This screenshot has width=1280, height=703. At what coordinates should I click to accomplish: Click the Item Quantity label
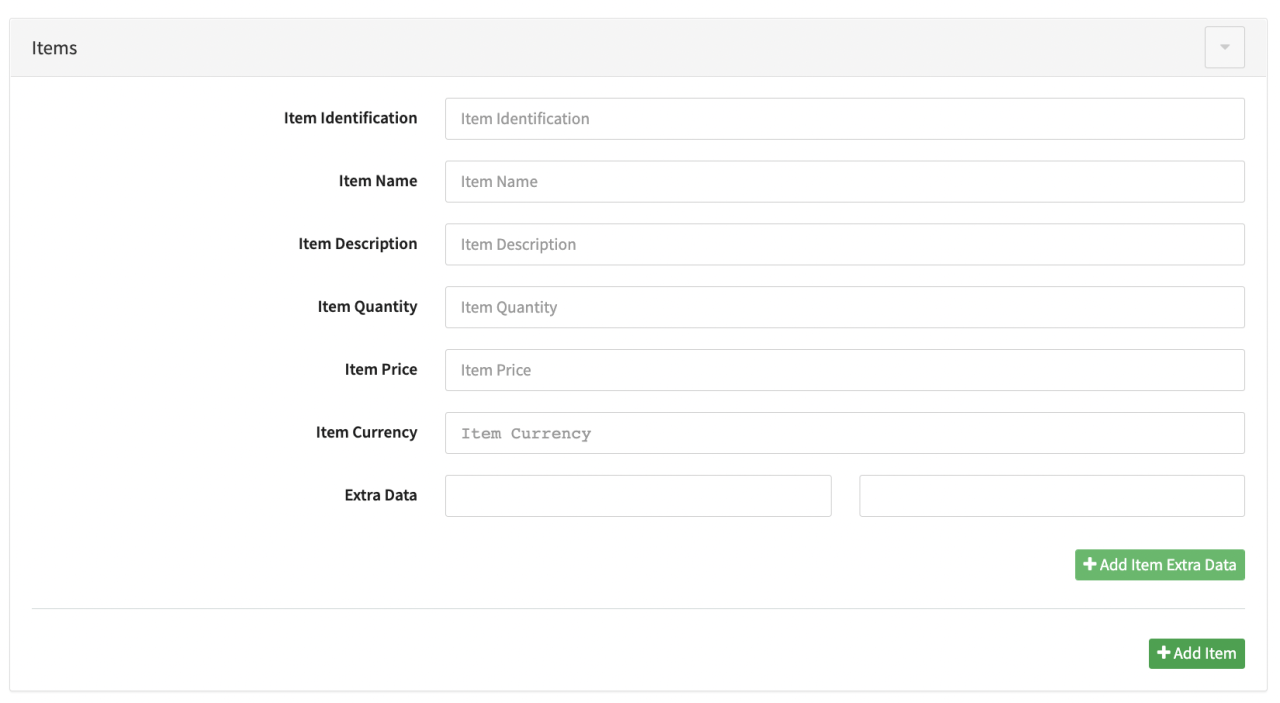367,307
